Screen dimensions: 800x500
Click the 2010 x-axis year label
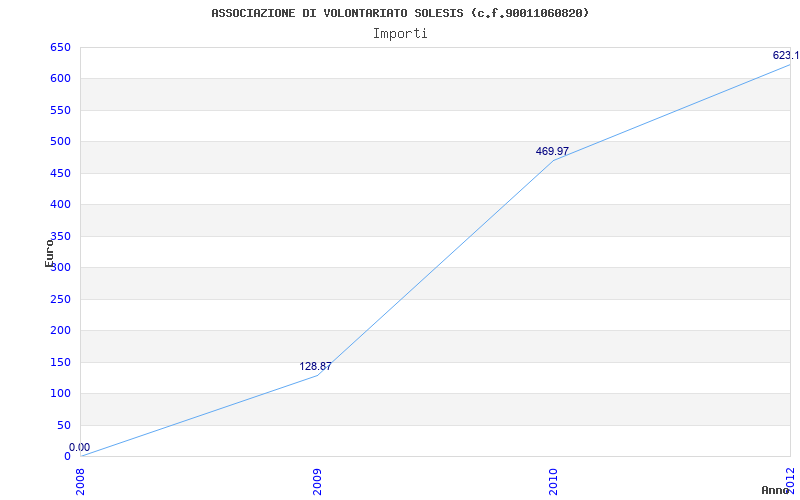pyautogui.click(x=554, y=481)
